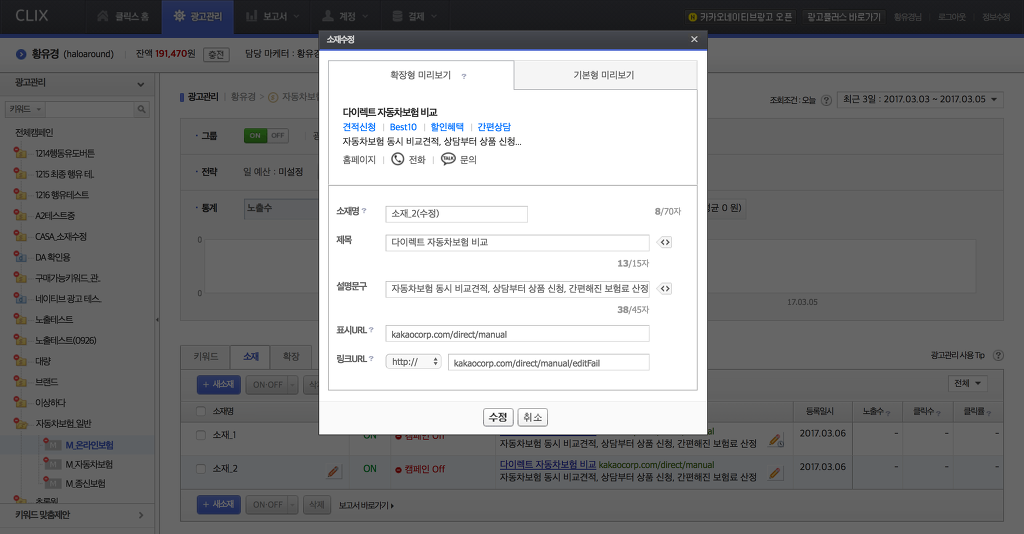The width and height of the screenshot is (1024, 534).
Task: Collapse the 광고관리 sidebar panel
Action: coord(140,84)
